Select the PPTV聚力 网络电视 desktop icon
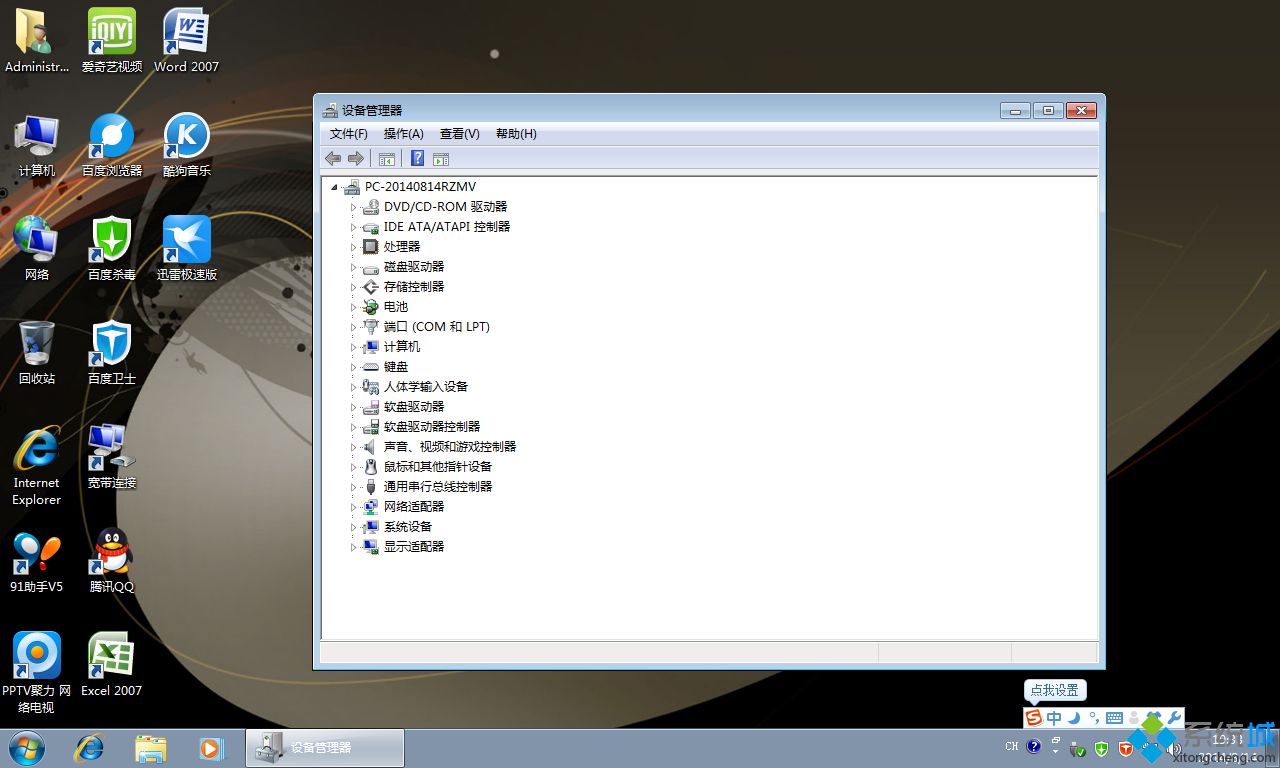The image size is (1280, 768). [37, 673]
